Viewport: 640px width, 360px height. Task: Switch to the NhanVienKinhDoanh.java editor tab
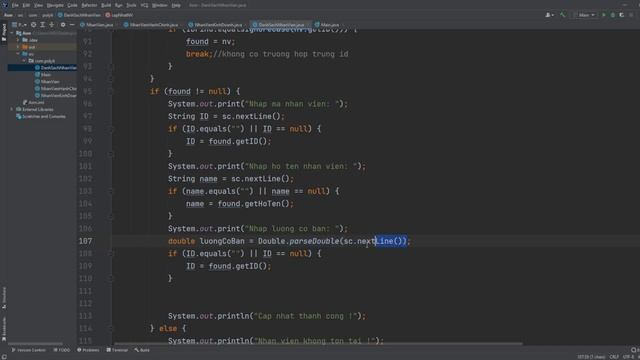click(x=216, y=25)
